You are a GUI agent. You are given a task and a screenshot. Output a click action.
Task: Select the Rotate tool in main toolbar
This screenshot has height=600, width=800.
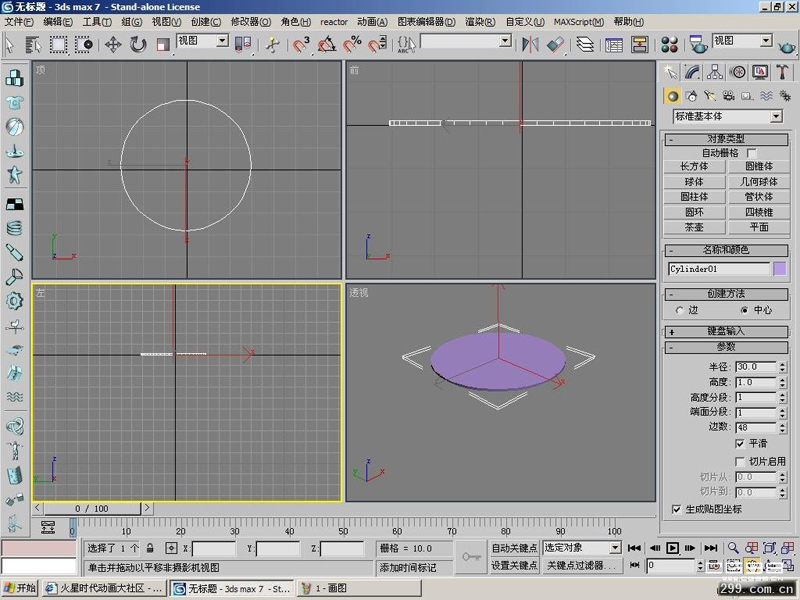(138, 44)
